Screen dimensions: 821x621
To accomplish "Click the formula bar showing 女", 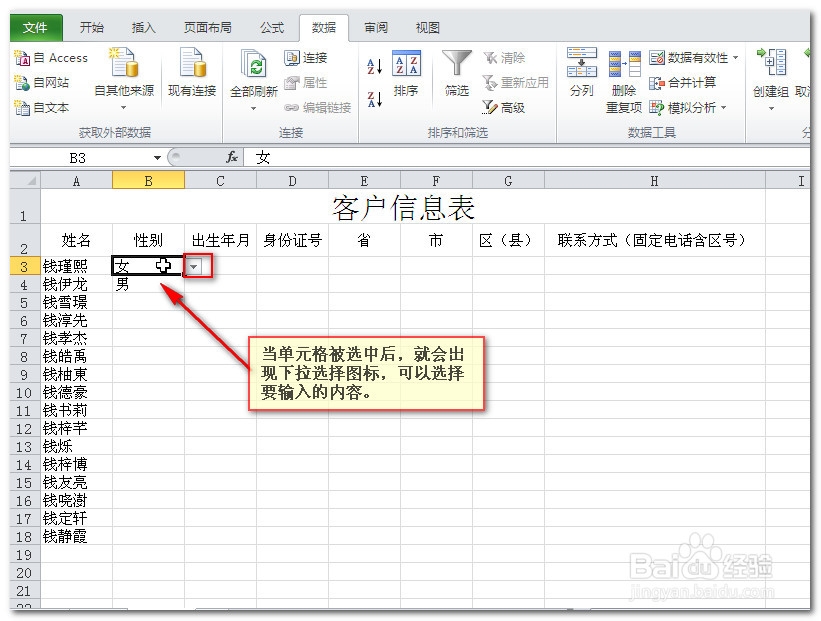I will coord(526,158).
